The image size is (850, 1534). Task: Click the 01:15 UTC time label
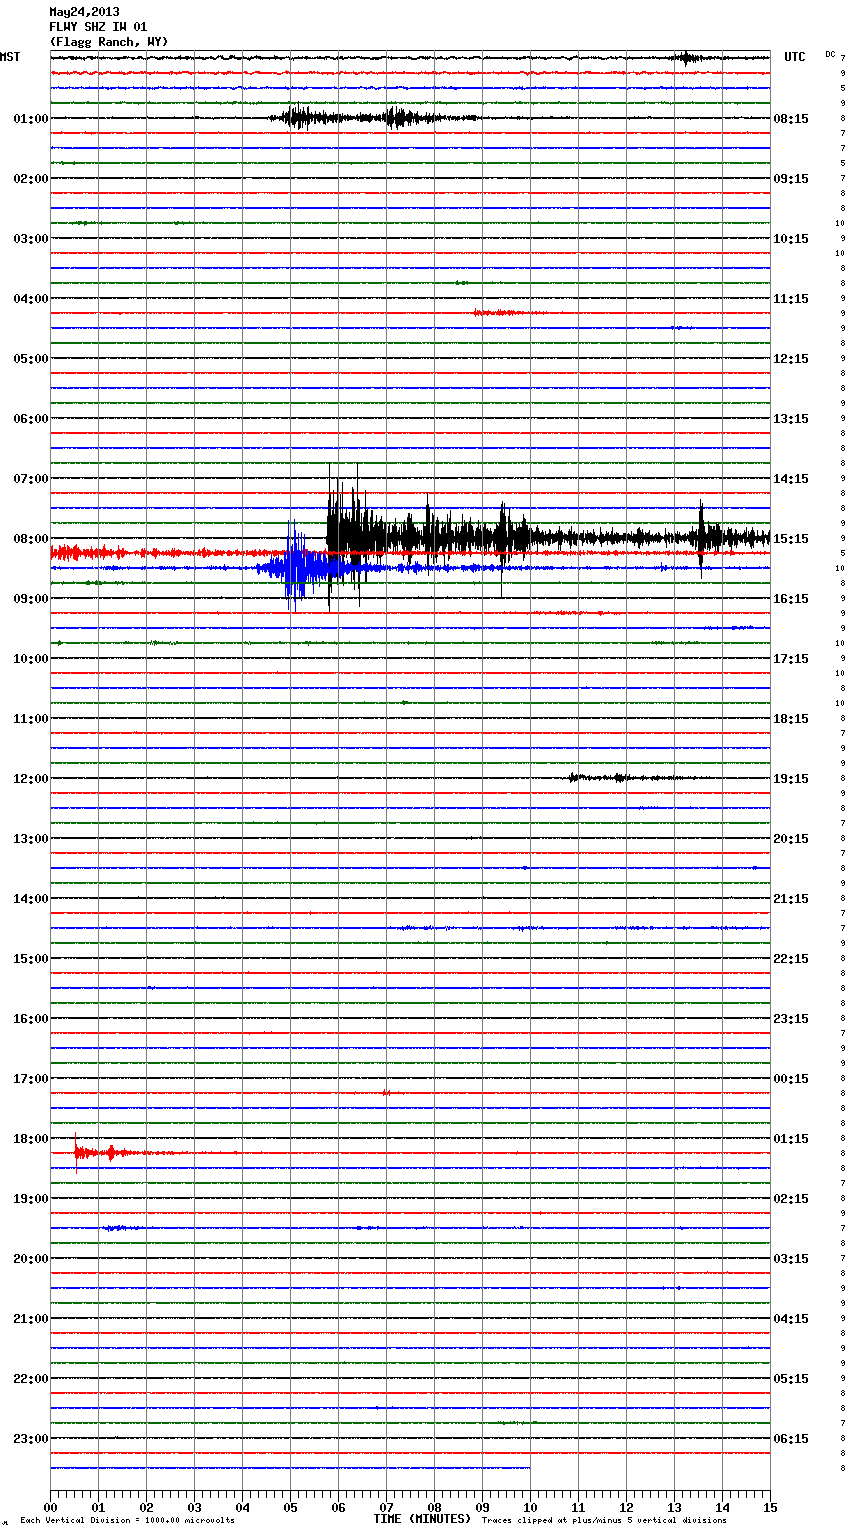click(x=791, y=1139)
